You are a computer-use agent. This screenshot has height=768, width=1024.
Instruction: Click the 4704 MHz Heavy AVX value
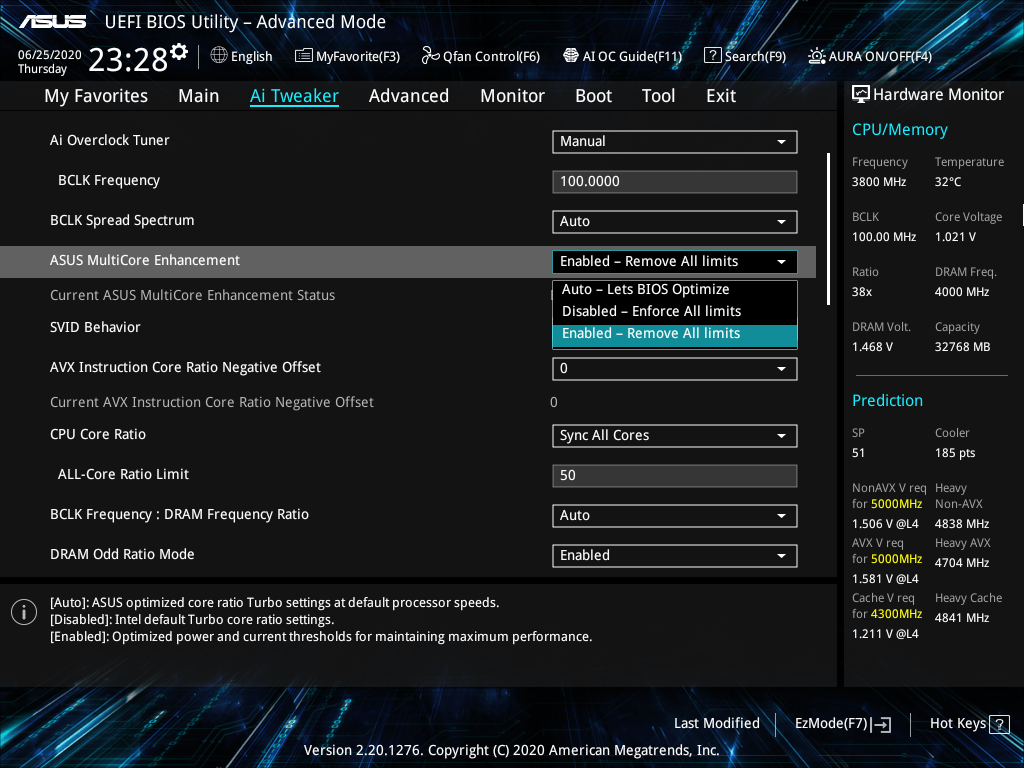[962, 563]
